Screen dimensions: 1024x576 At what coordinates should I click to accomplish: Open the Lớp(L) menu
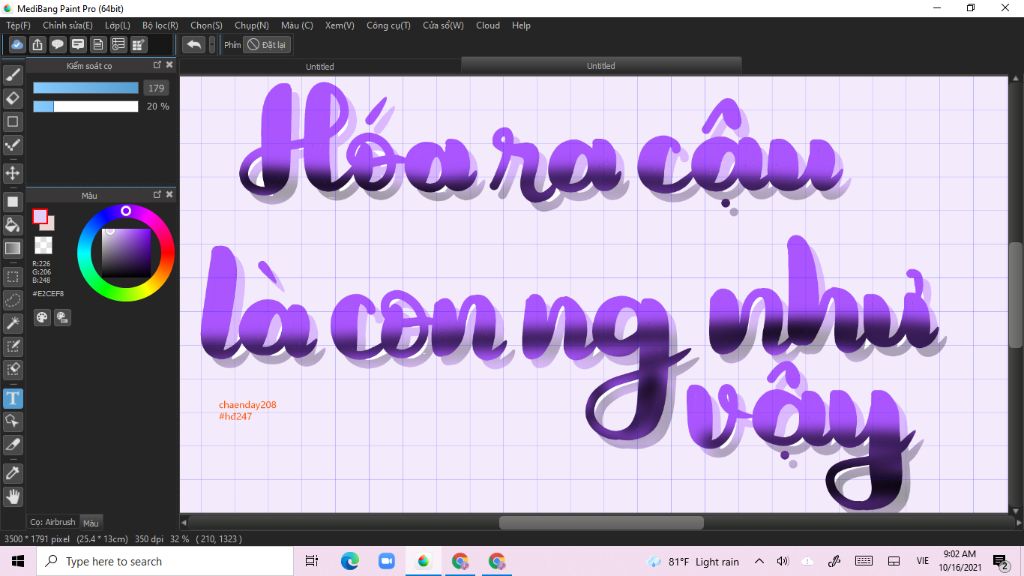click(x=118, y=25)
